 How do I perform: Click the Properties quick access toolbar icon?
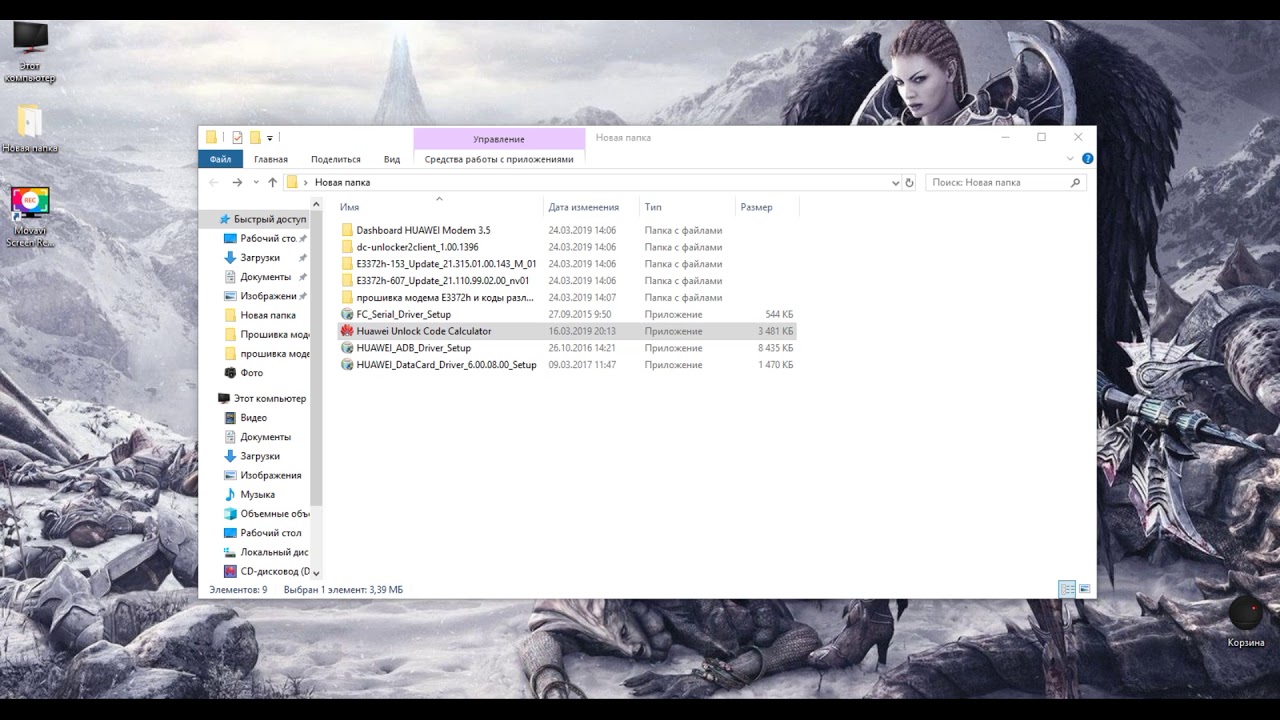(x=237, y=137)
